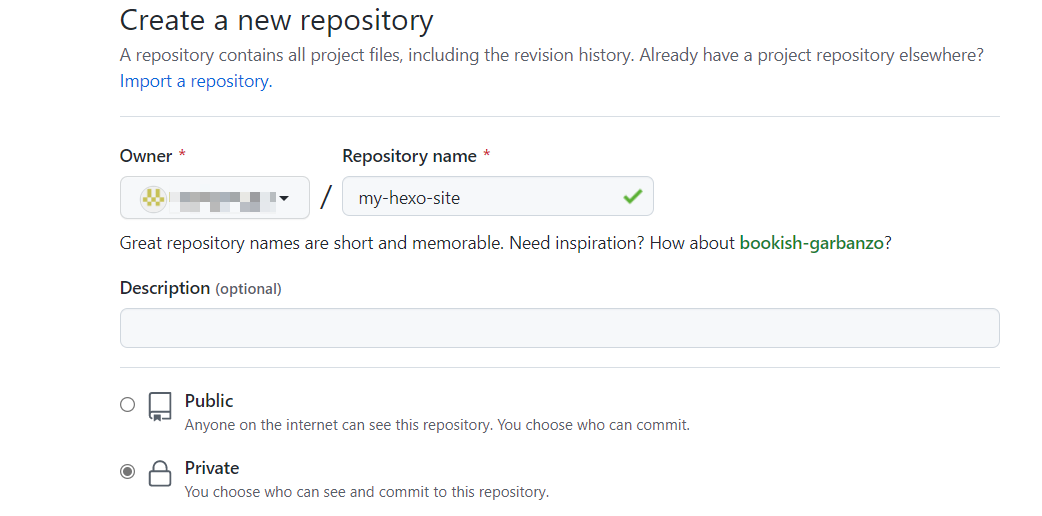The image size is (1042, 516).
Task: Click the owner avatar icon
Action: 152,198
